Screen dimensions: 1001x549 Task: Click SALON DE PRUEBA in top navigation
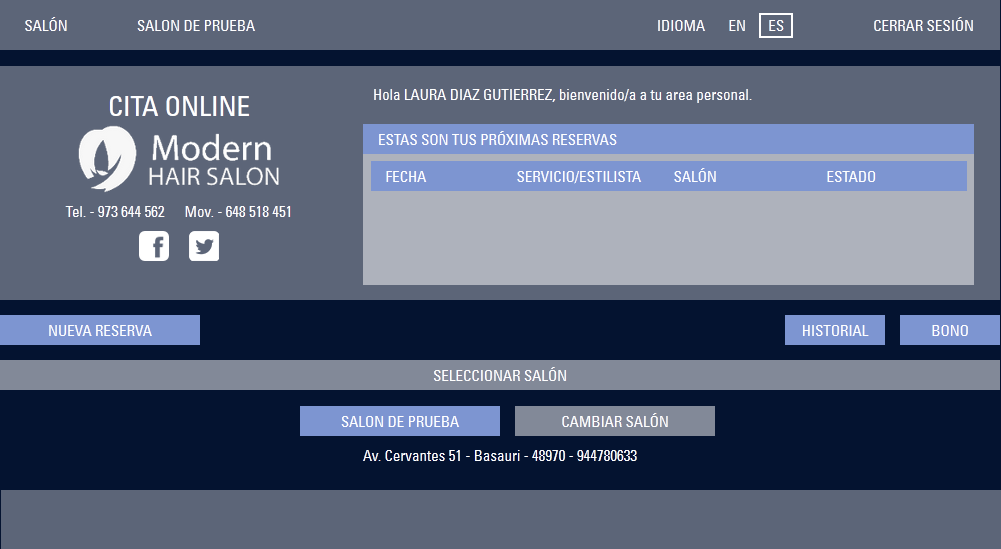pos(196,26)
